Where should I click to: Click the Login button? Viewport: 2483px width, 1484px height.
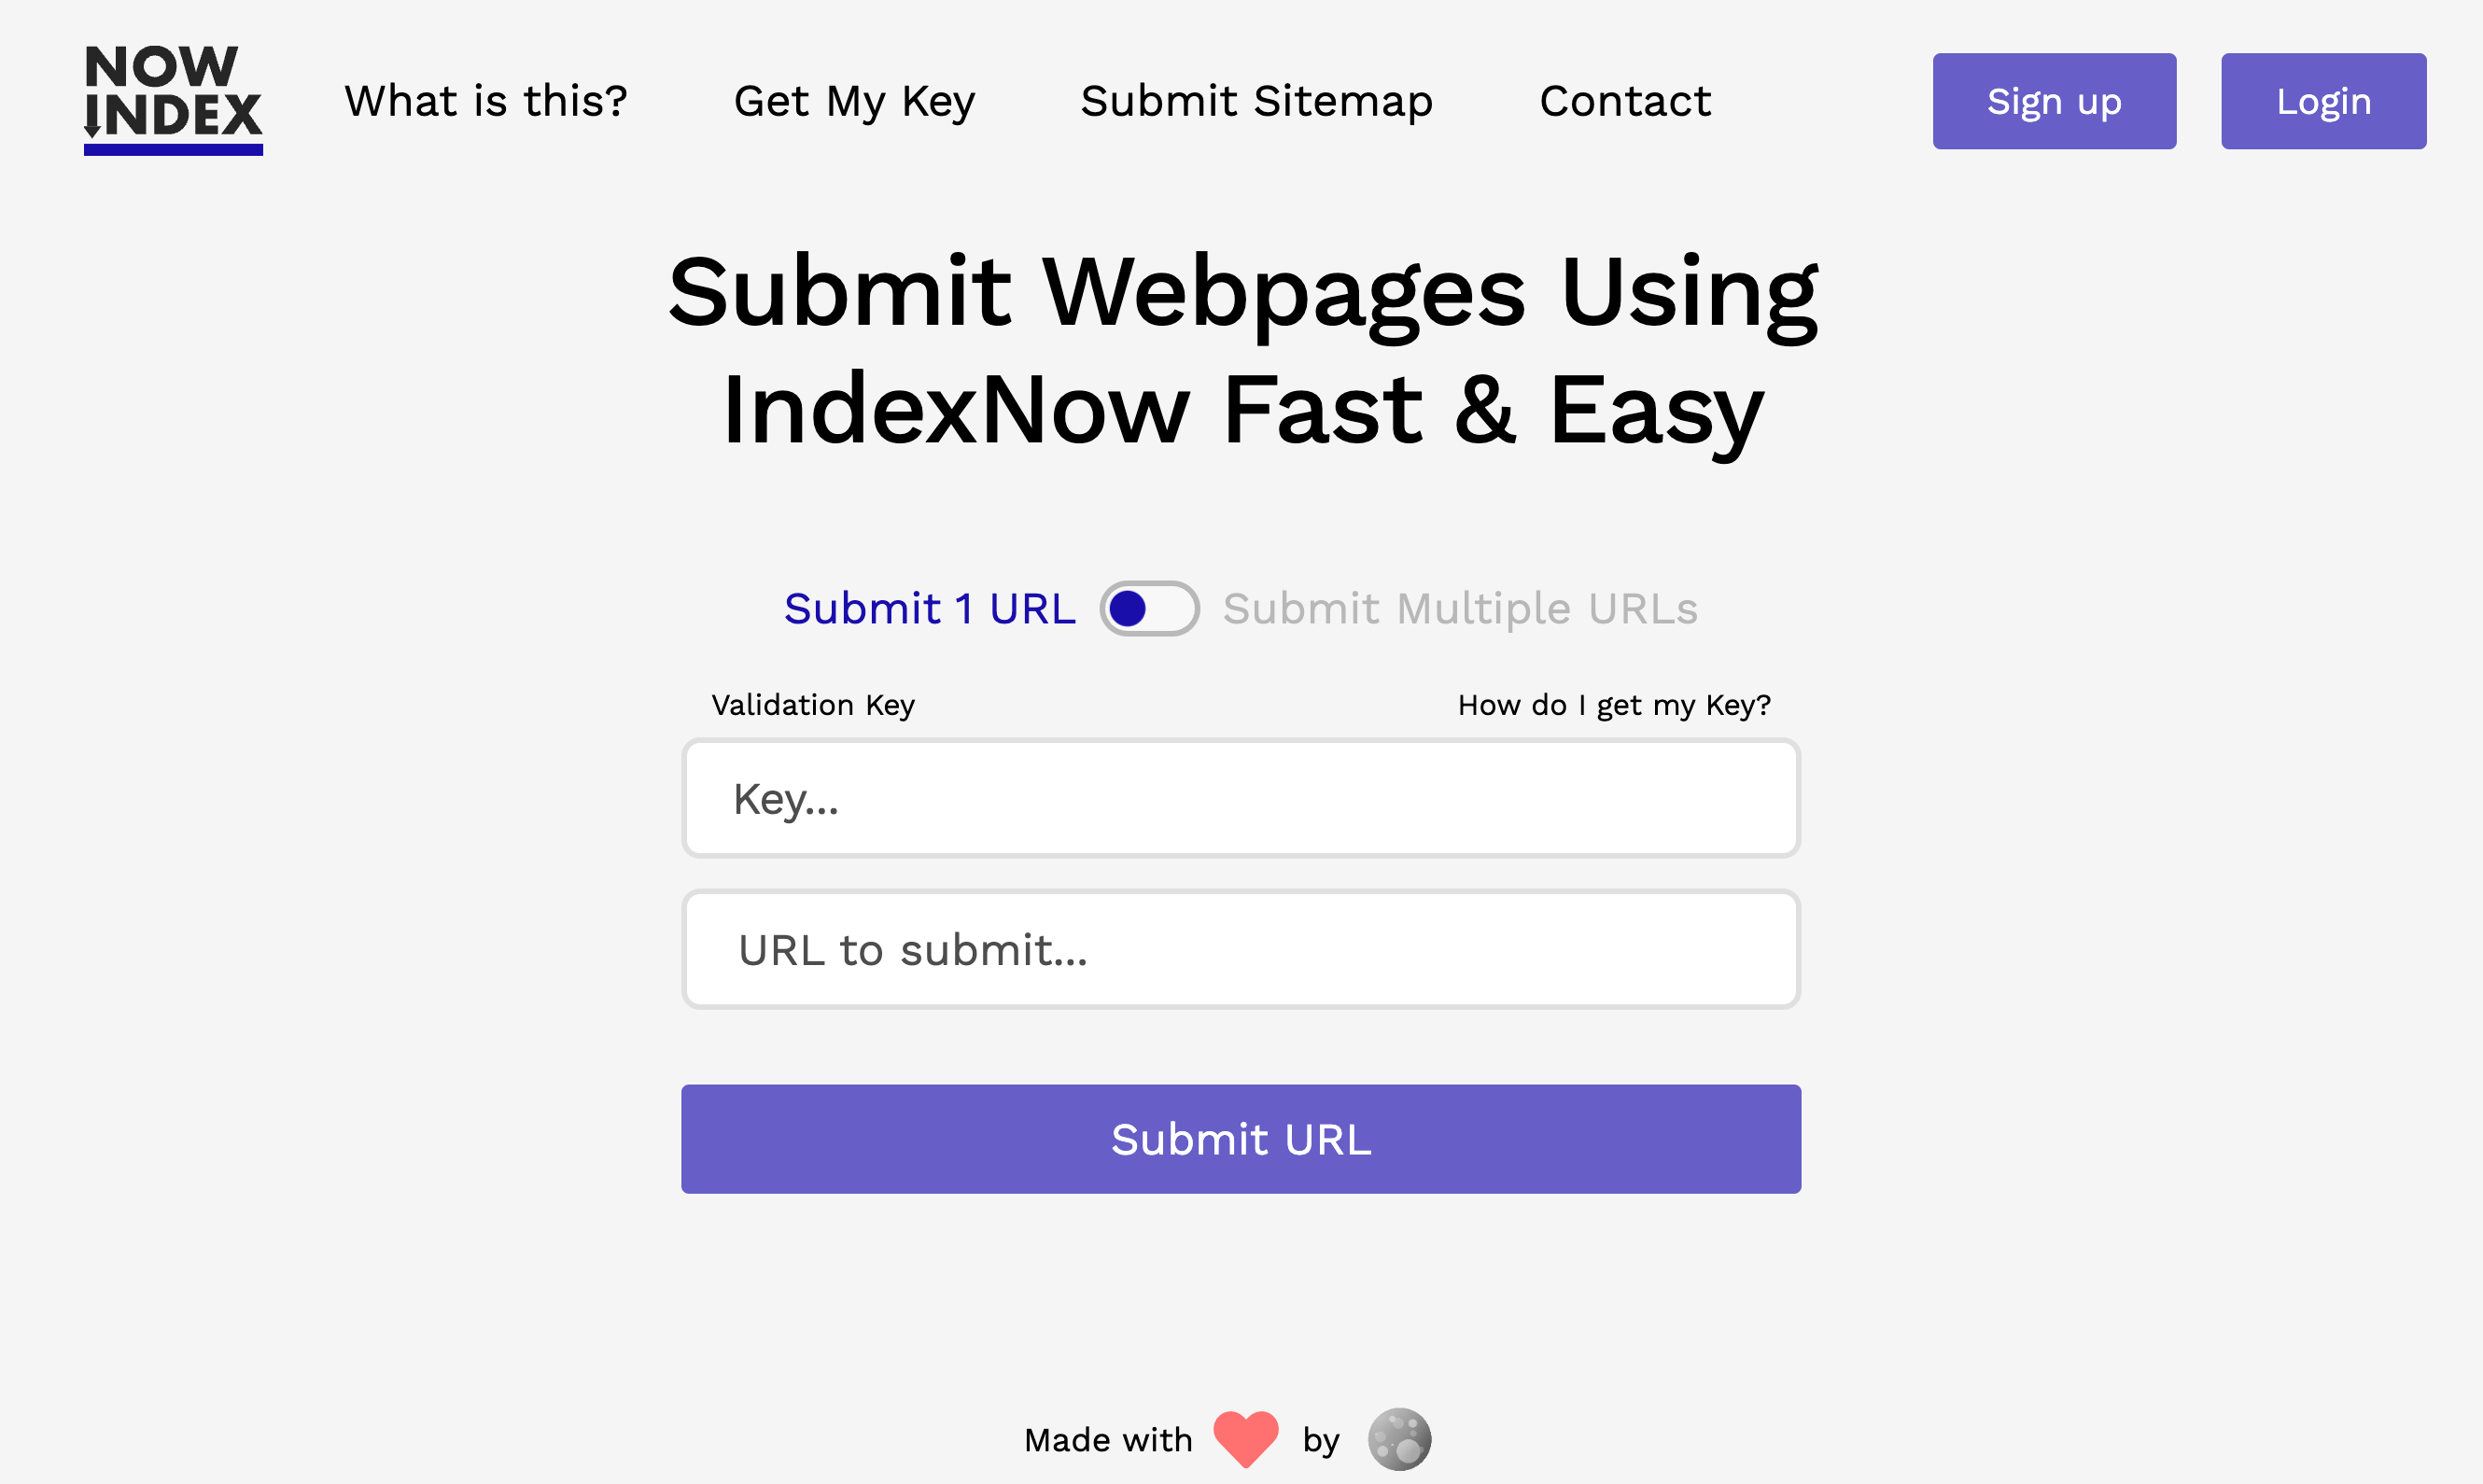[x=2323, y=101]
